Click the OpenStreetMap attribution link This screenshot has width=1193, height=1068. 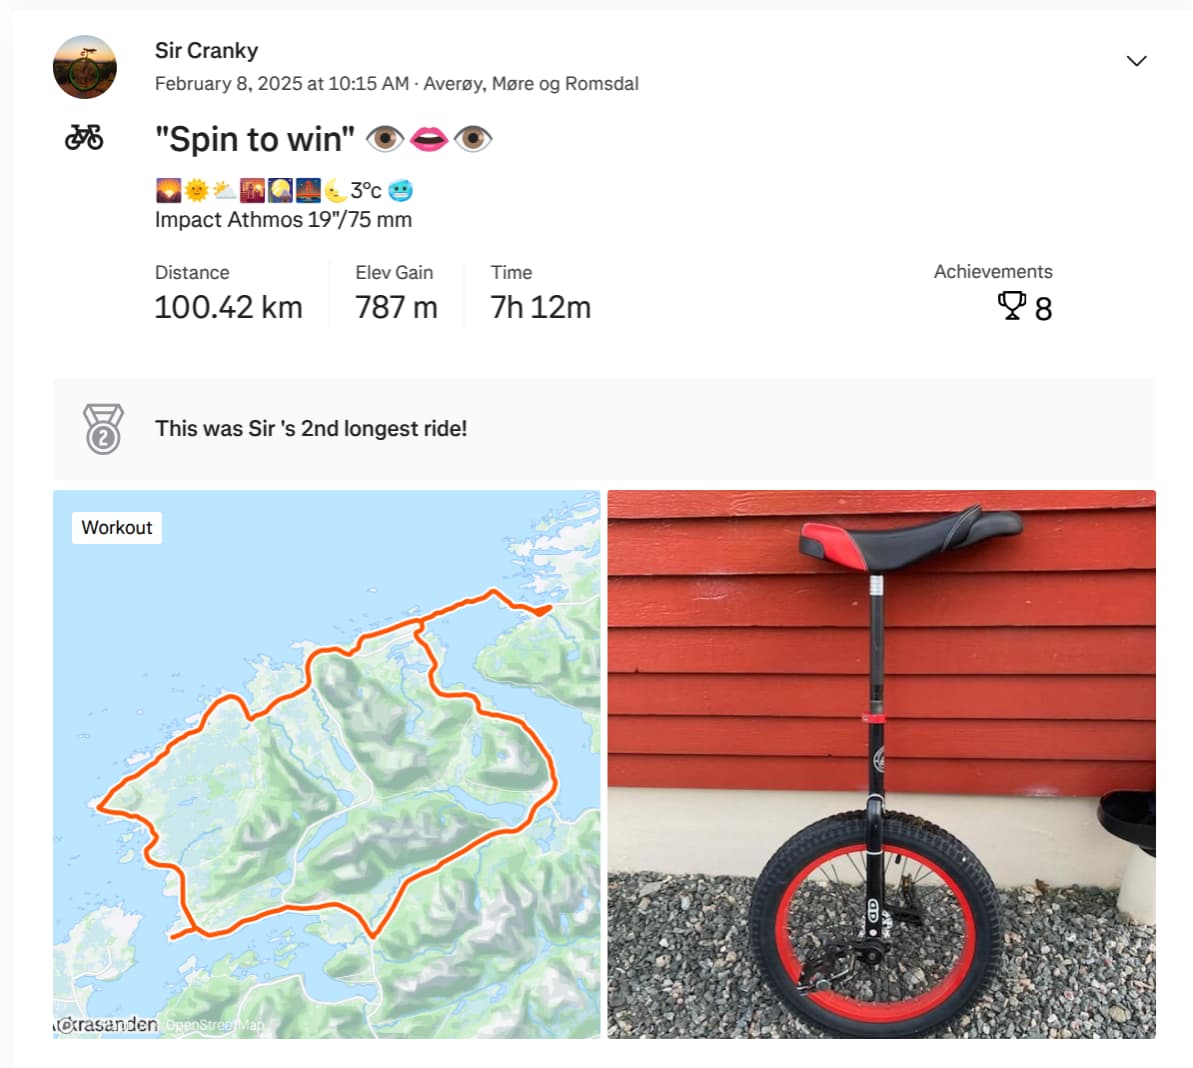coord(215,1025)
